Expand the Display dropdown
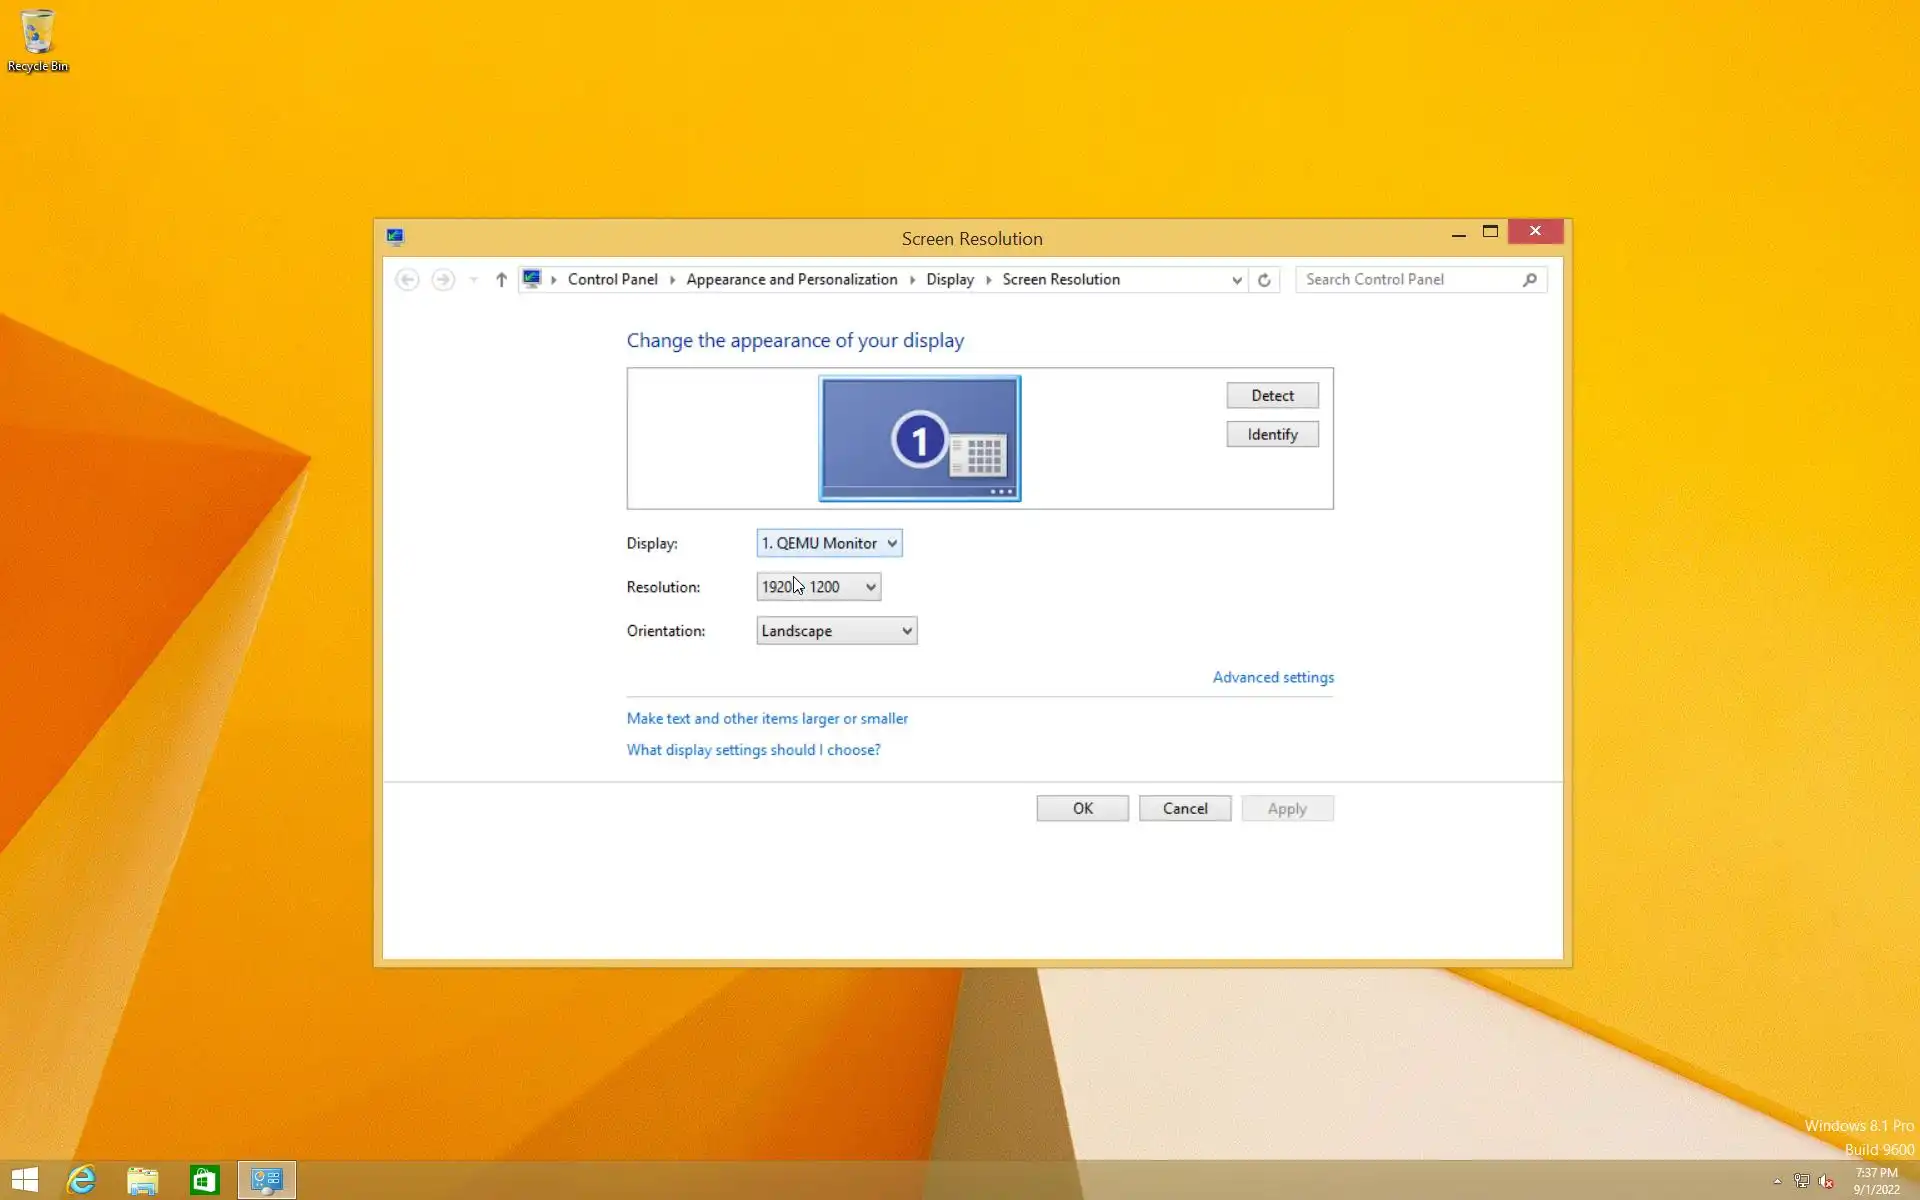The image size is (1920, 1200). 829,543
